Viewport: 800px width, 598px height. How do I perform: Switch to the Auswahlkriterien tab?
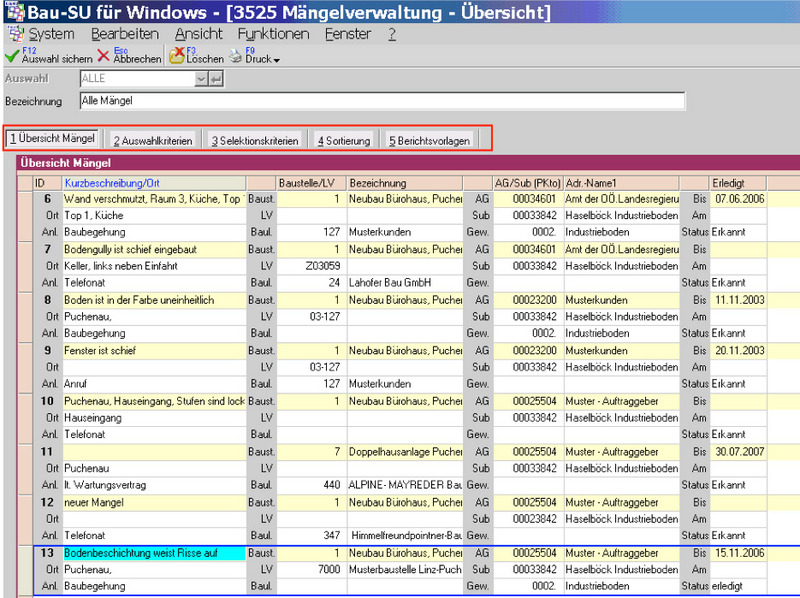pos(152,141)
